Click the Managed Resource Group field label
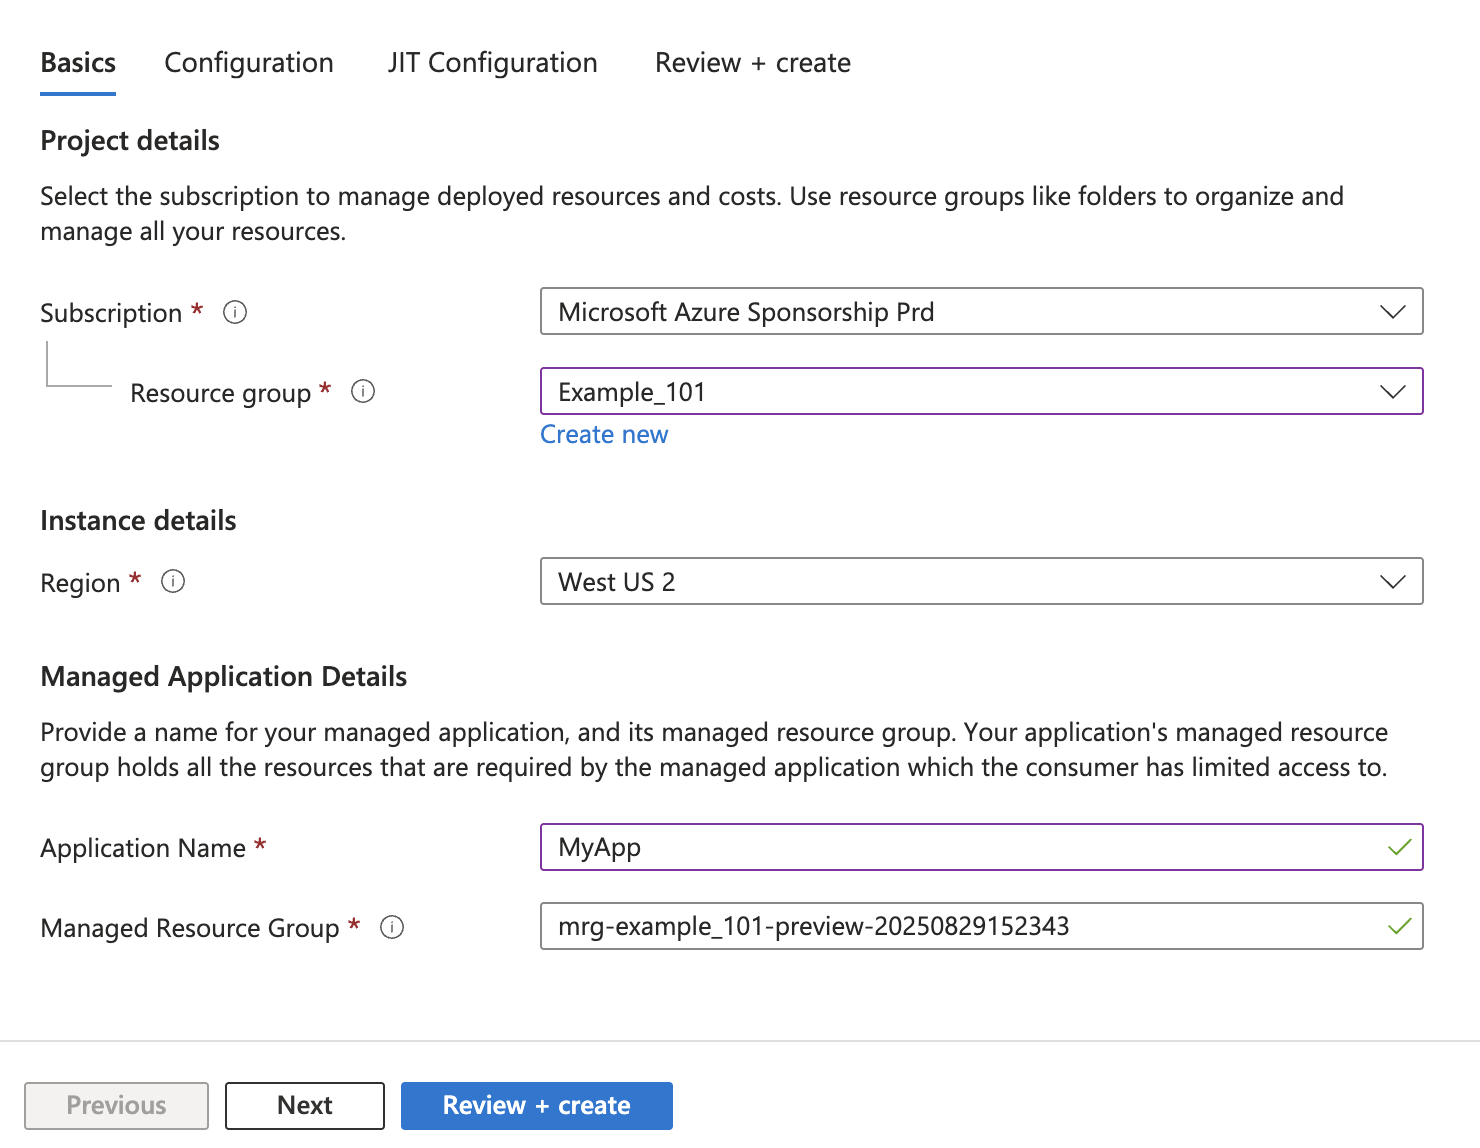 coord(190,928)
